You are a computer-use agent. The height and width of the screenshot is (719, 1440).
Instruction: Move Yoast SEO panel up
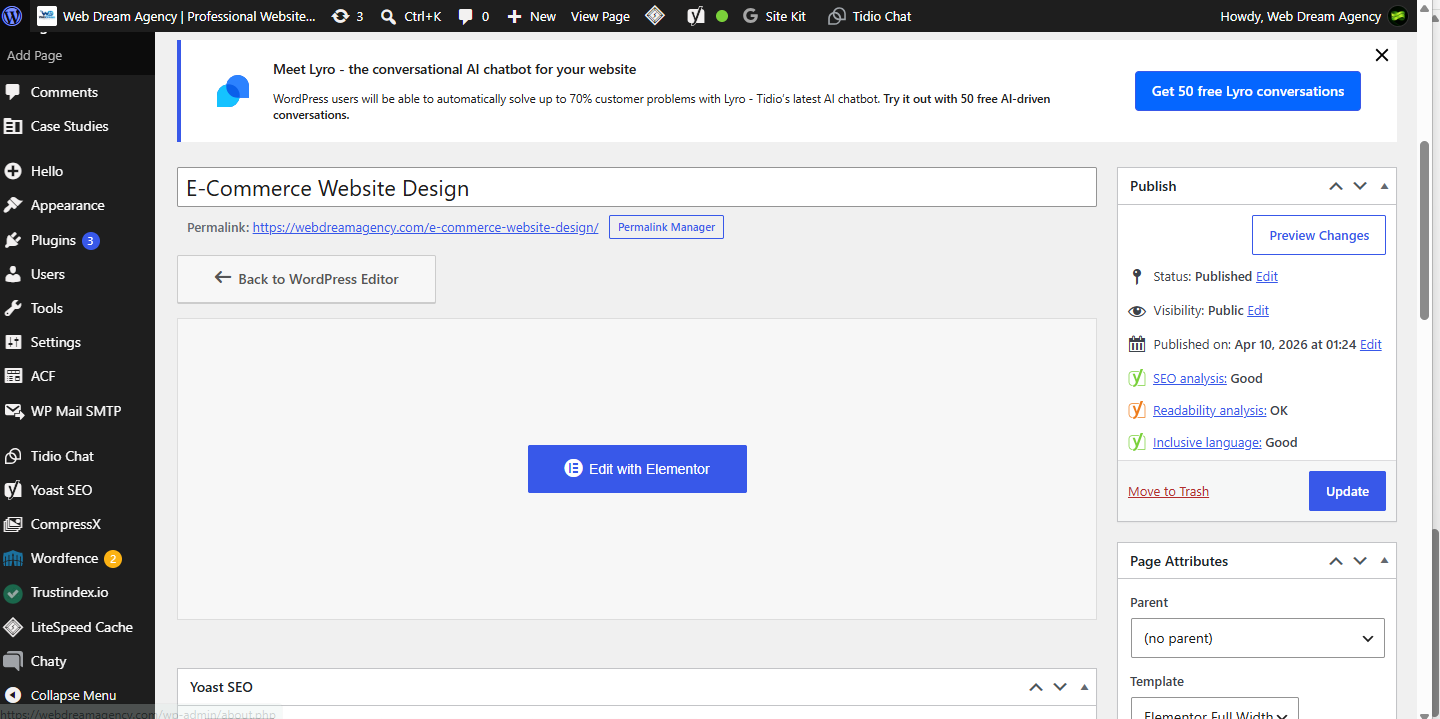tap(1035, 687)
